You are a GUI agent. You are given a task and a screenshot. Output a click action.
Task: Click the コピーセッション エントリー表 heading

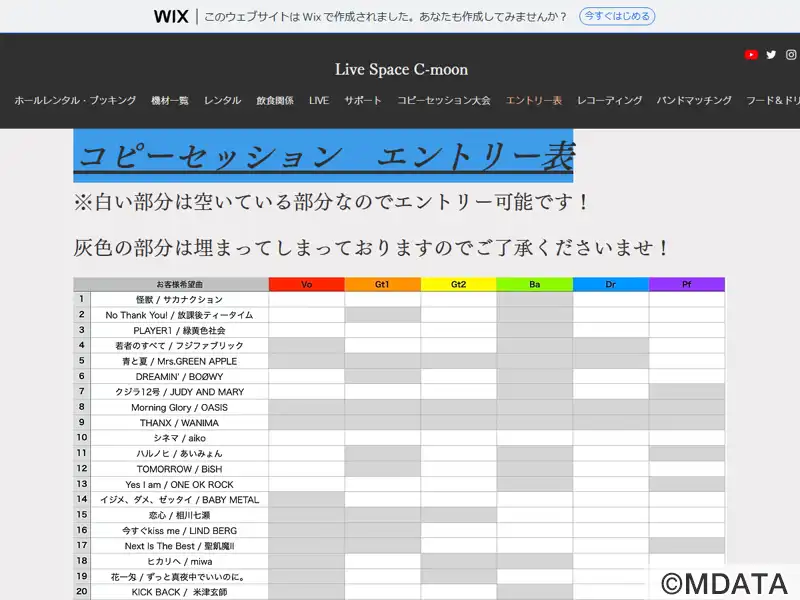(x=323, y=156)
